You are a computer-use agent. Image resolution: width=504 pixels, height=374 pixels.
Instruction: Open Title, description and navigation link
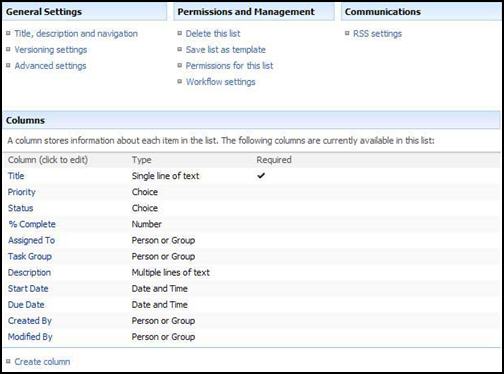pos(76,34)
